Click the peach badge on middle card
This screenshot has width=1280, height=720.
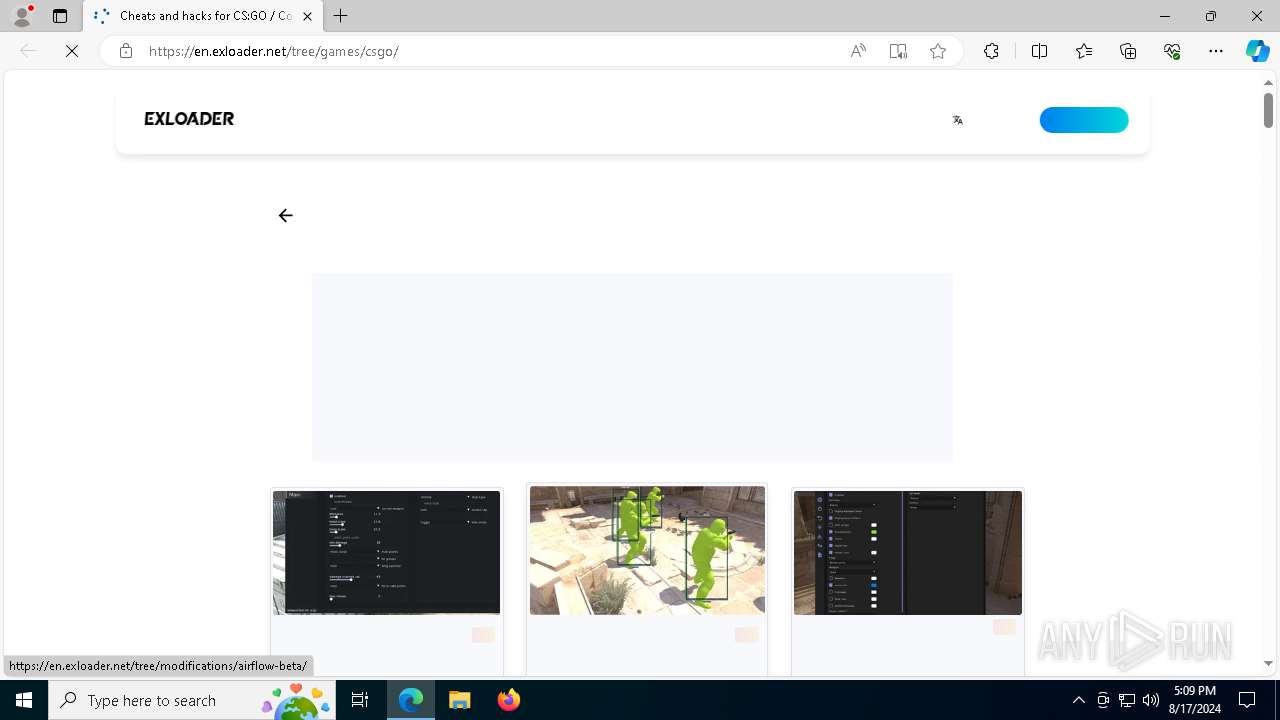point(746,635)
